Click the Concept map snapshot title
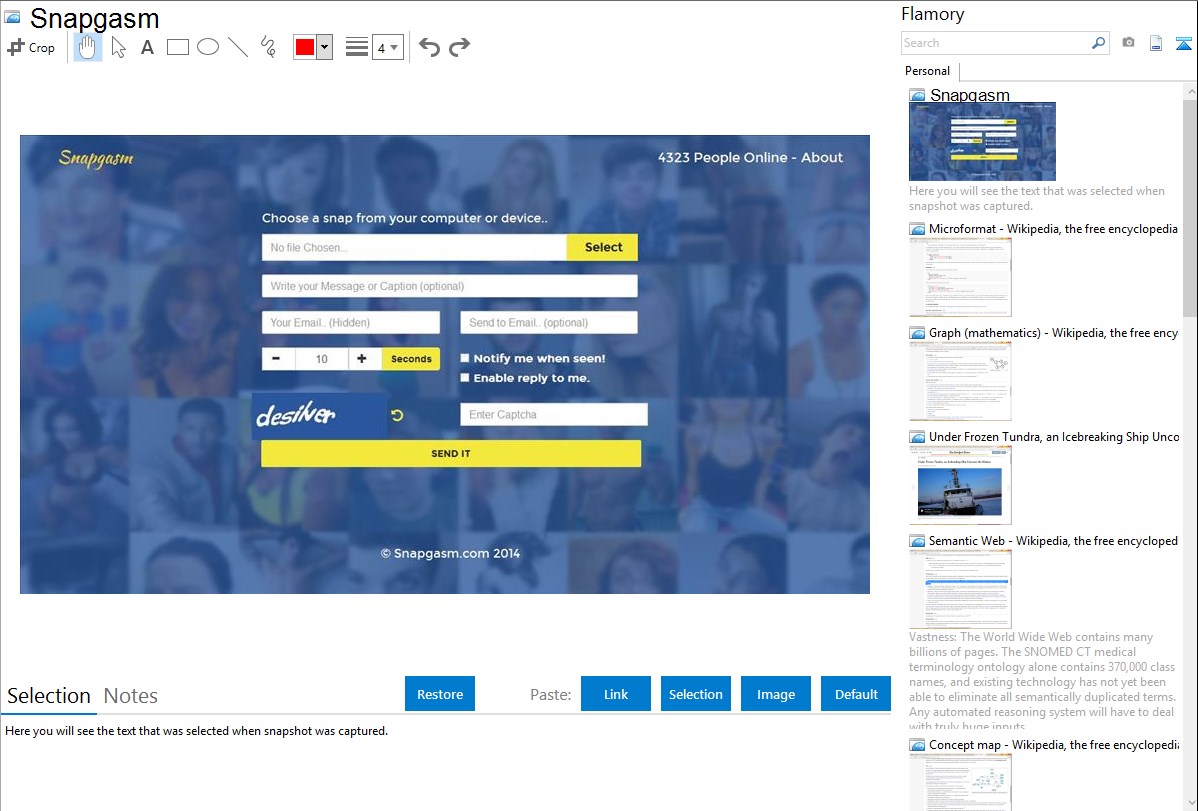This screenshot has width=1198, height=811. [1054, 745]
